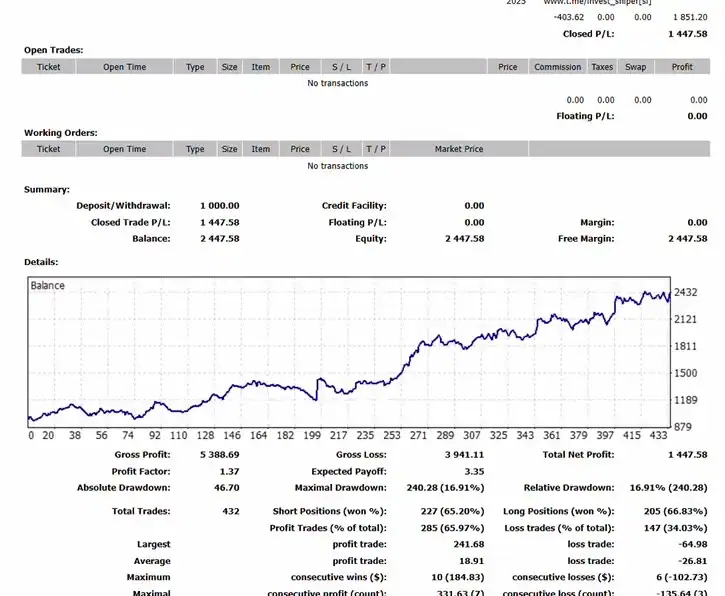Image resolution: width=725 pixels, height=596 pixels.
Task: Click the Market Price header in Working Orders
Action: pos(459,149)
